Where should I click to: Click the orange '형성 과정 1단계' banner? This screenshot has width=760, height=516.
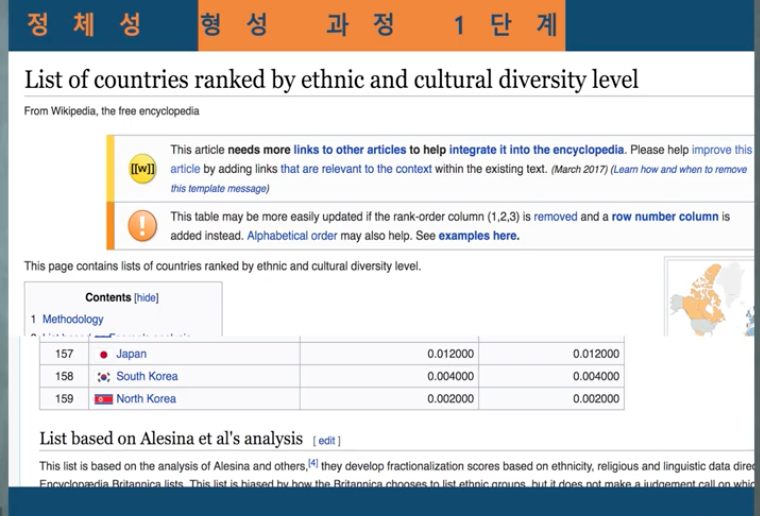(x=381, y=25)
